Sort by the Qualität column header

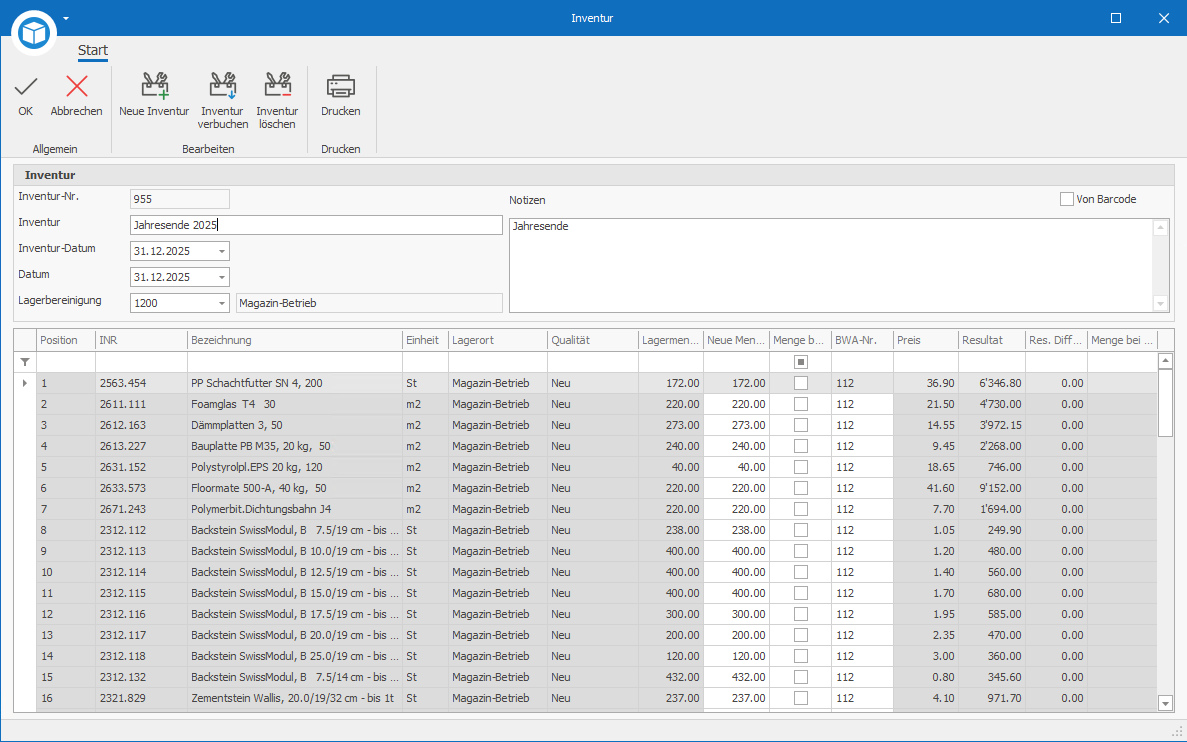coord(593,341)
